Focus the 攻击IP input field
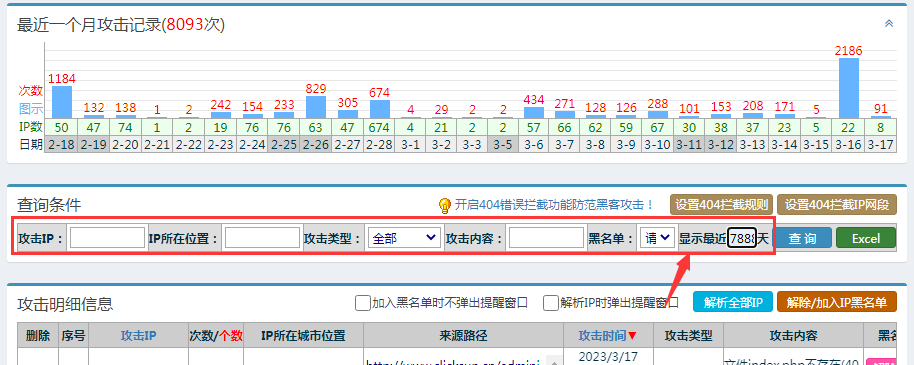The width and height of the screenshot is (914, 365). [107, 238]
